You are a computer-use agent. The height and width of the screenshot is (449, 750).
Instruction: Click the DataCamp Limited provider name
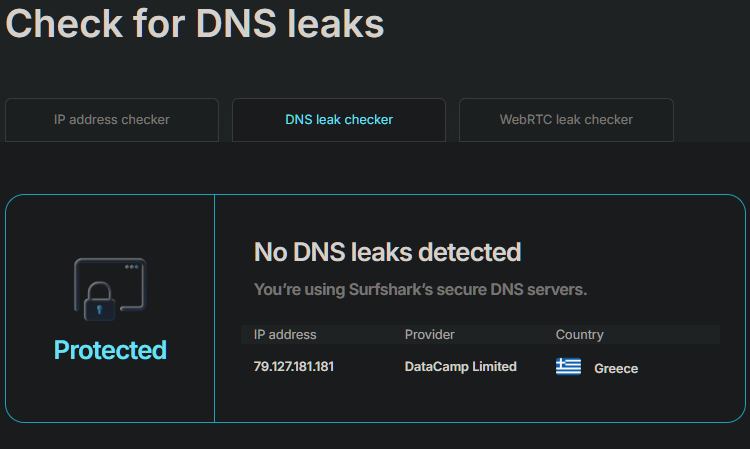click(460, 367)
